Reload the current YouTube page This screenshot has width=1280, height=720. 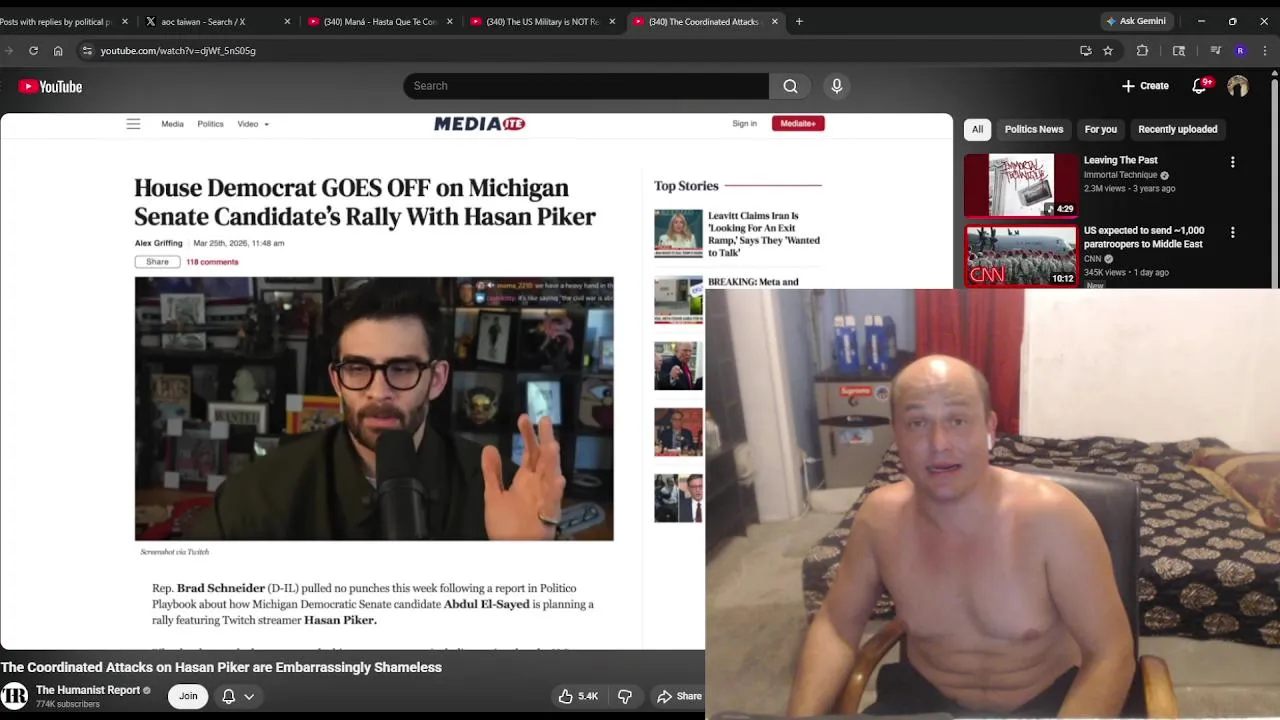coord(33,50)
